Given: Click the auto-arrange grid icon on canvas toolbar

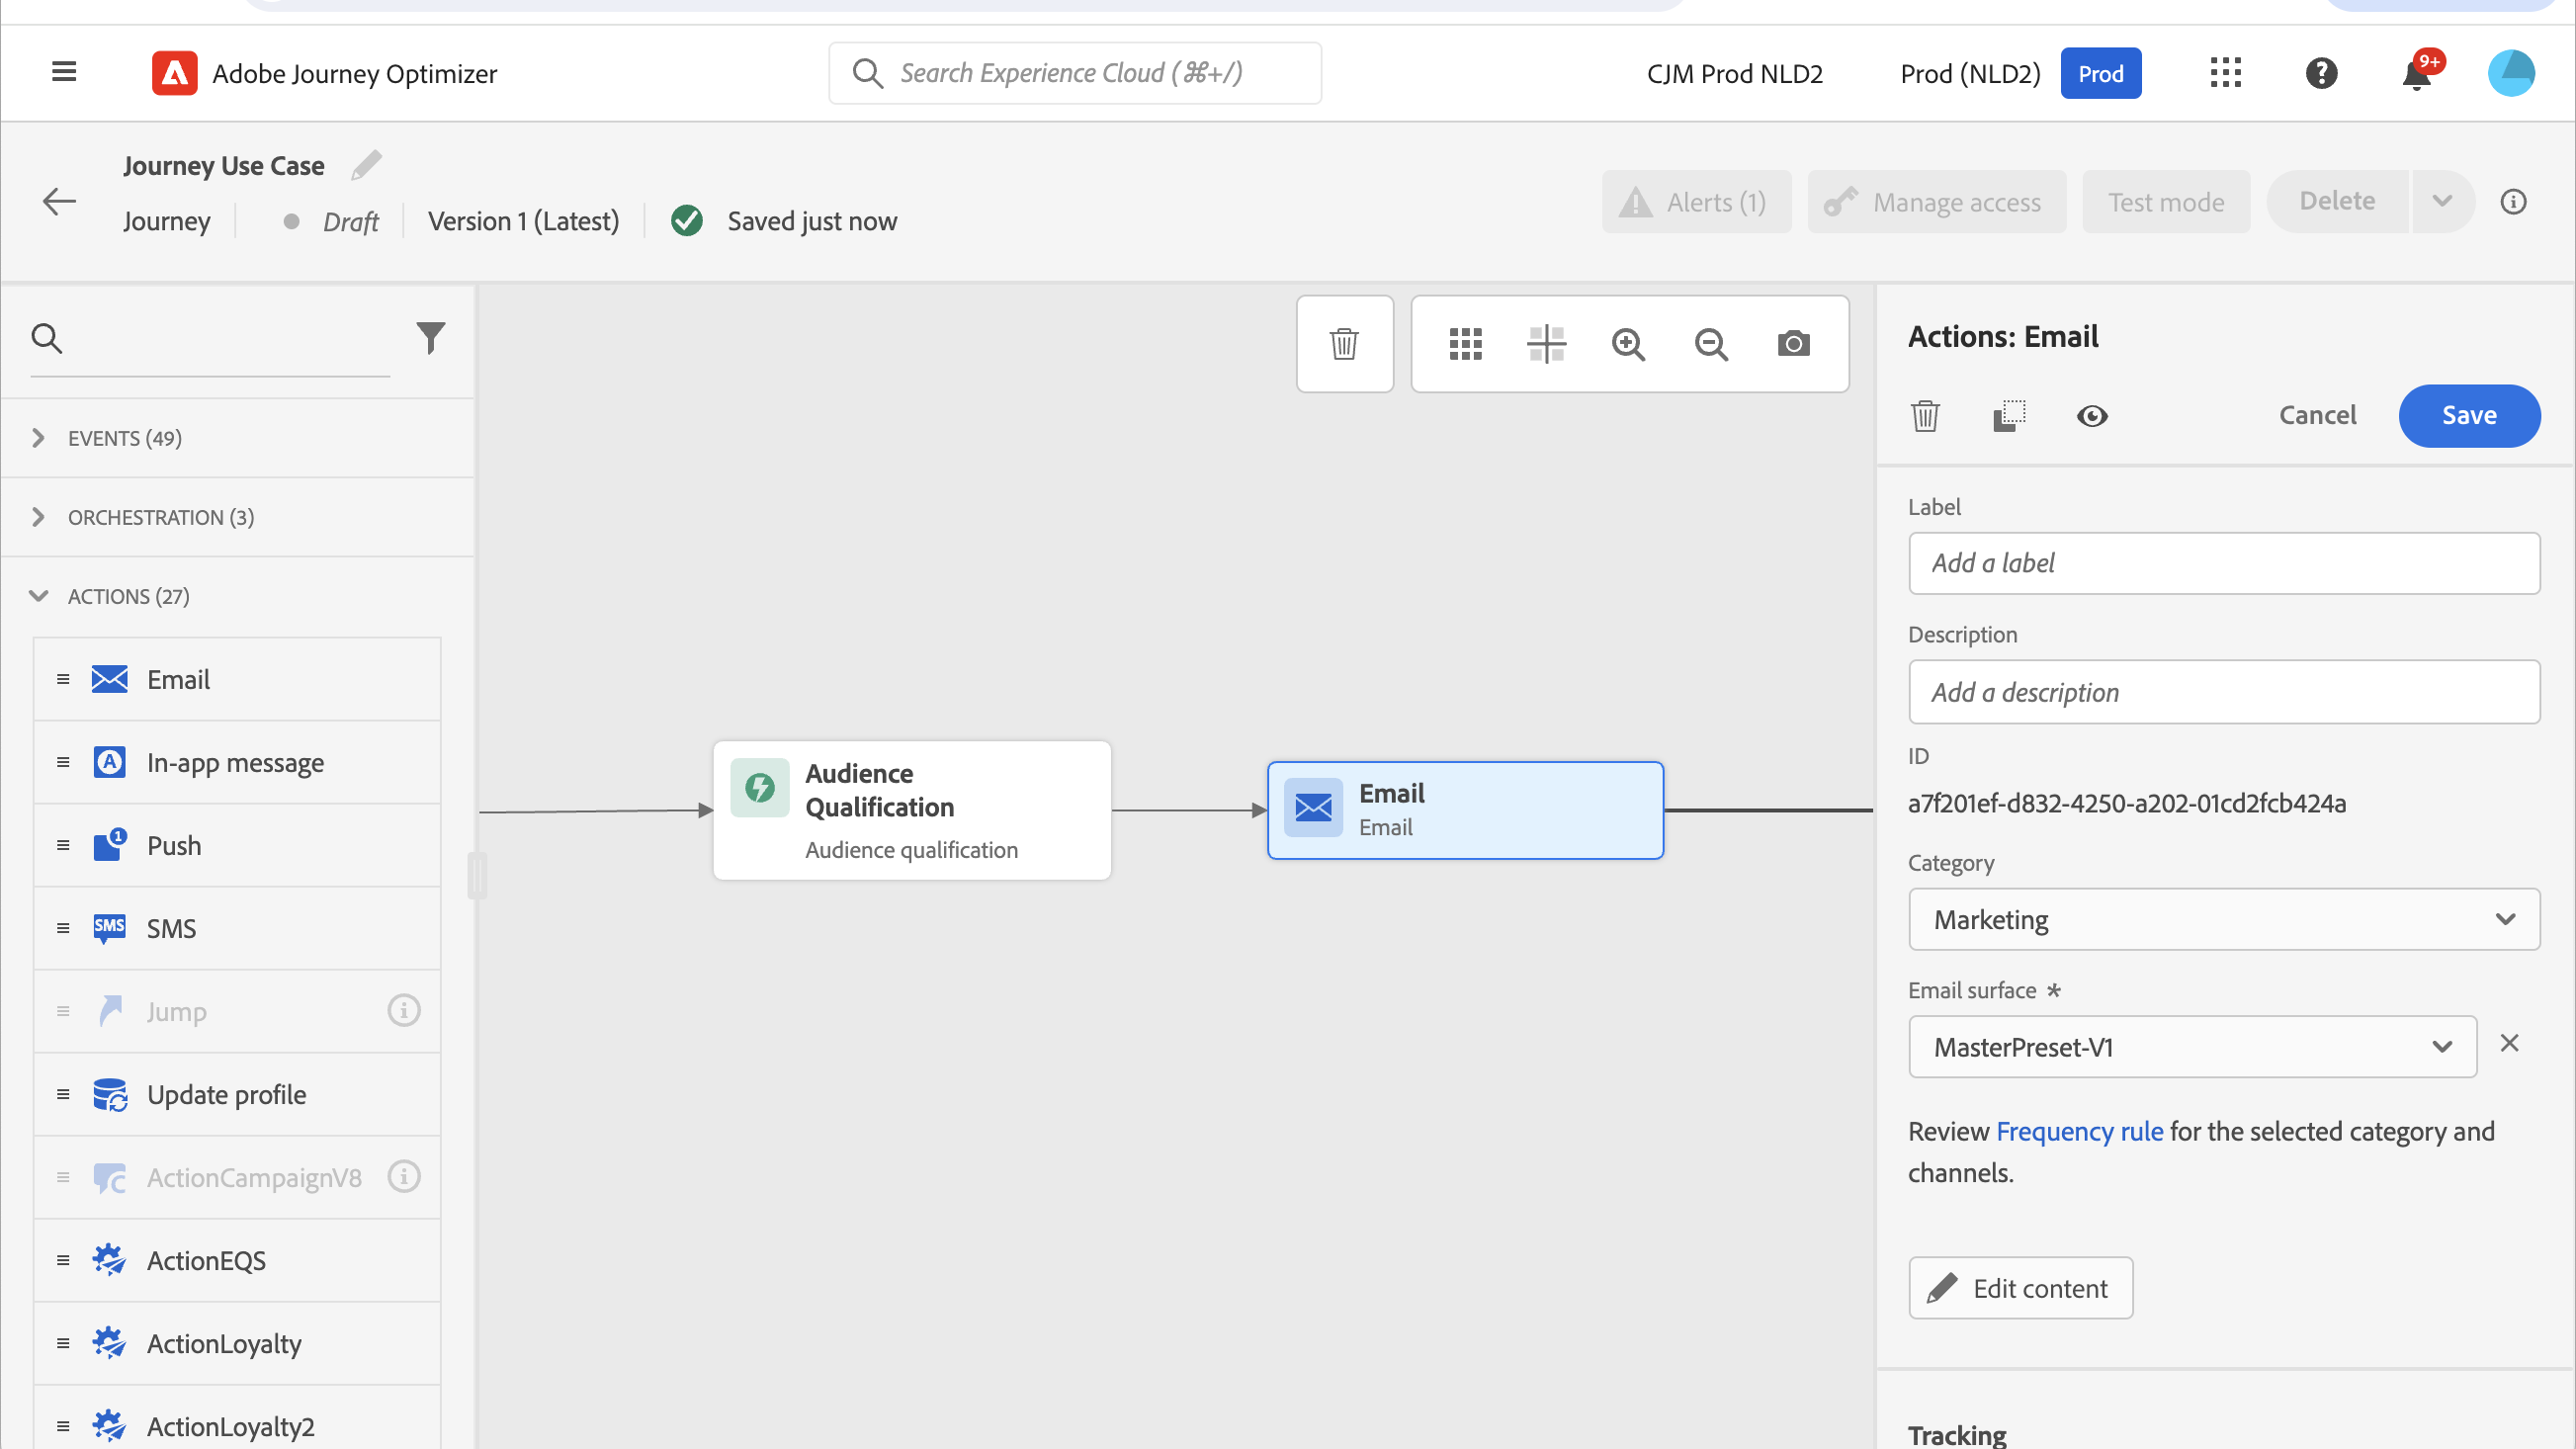Looking at the screenshot, I should click(1465, 344).
